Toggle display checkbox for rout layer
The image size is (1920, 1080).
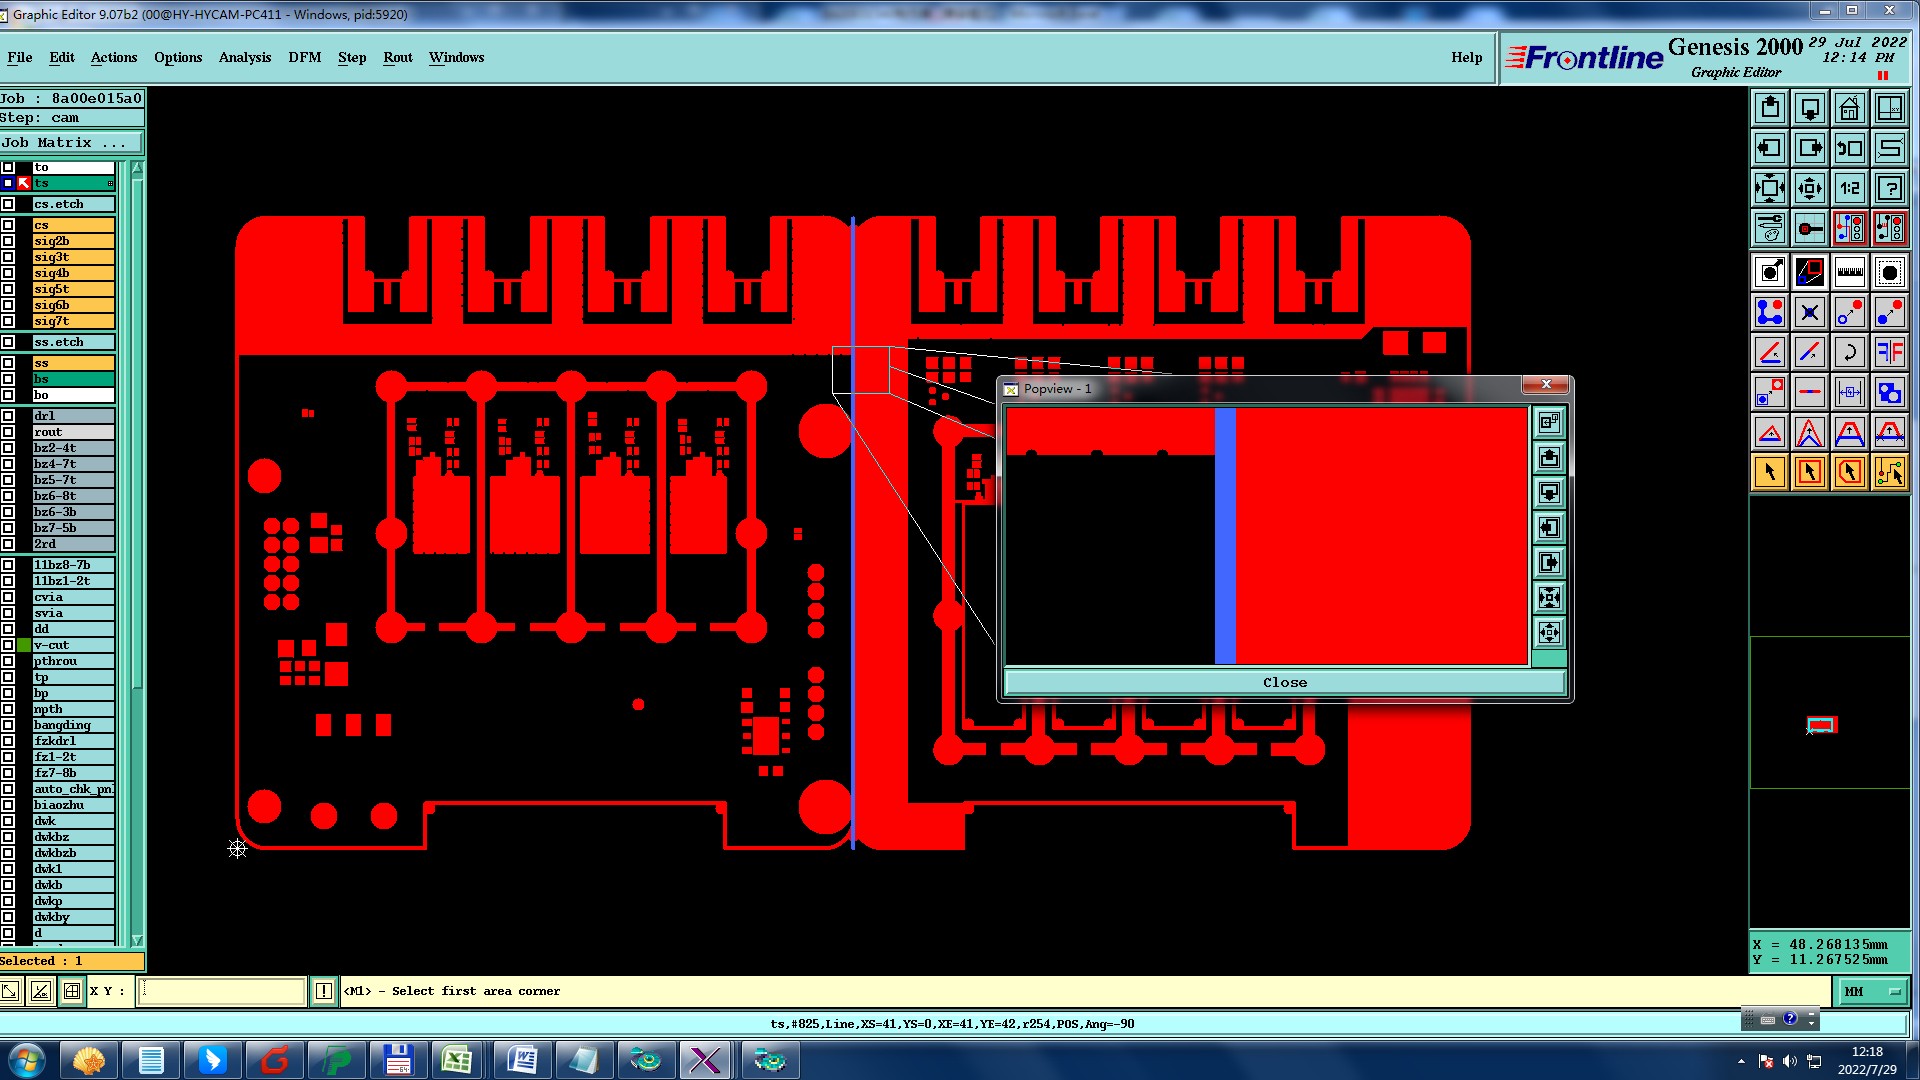[8, 432]
